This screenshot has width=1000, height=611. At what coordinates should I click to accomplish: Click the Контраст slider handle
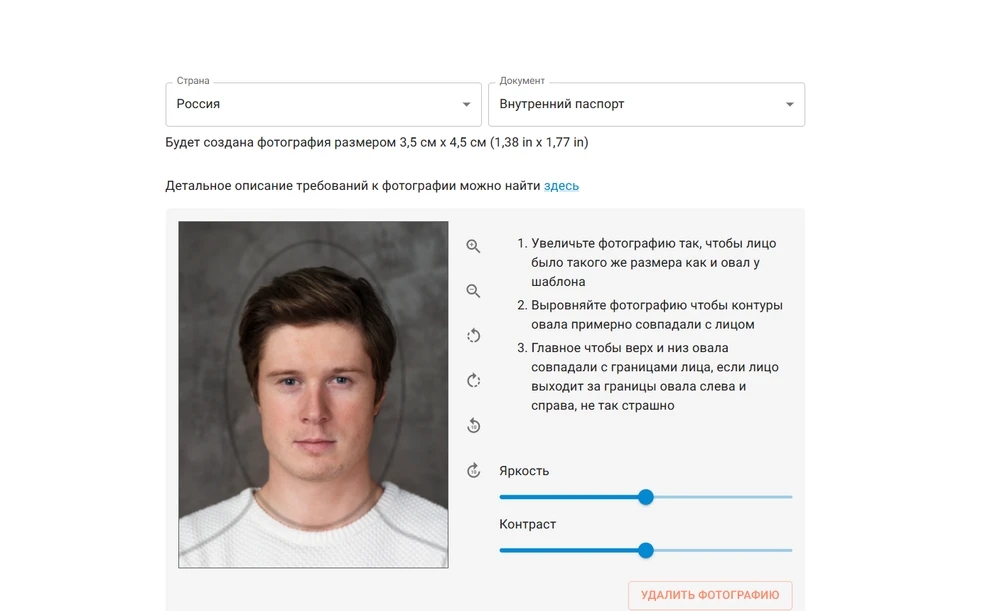[x=646, y=550]
